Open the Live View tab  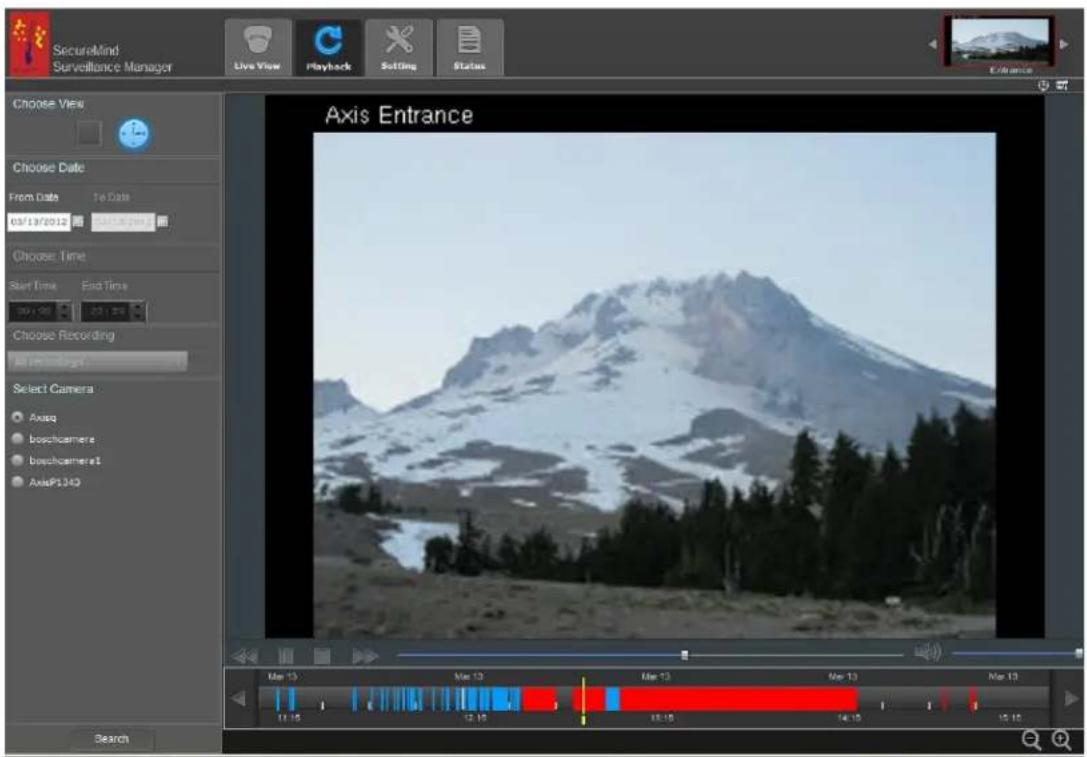(x=258, y=47)
